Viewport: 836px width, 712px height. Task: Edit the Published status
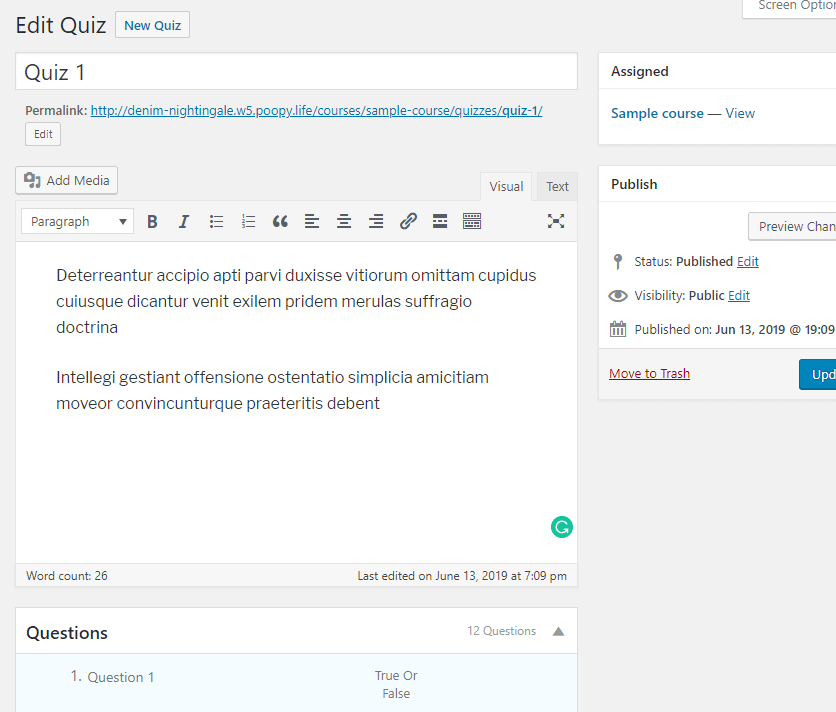point(747,263)
